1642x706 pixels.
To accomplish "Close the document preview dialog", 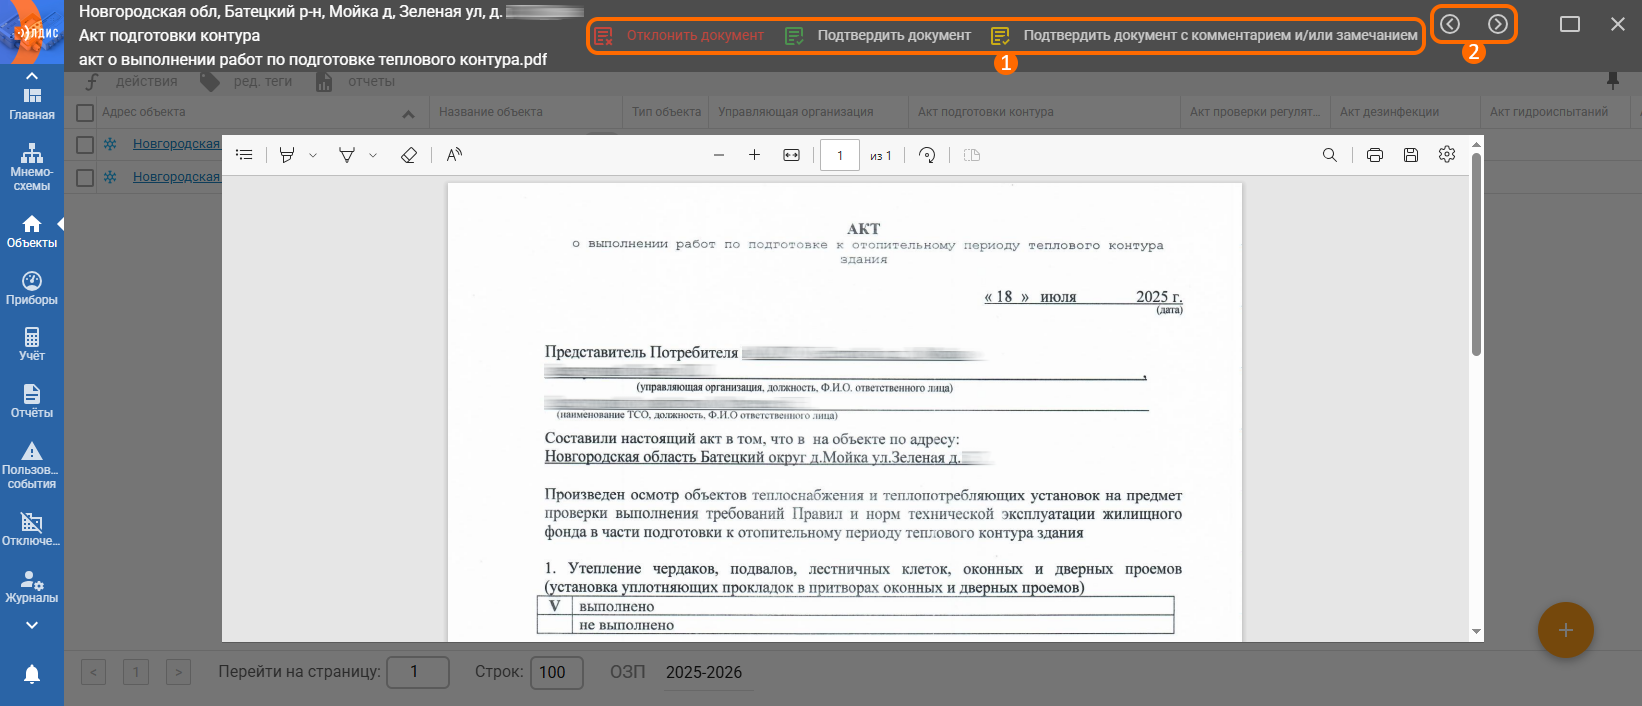I will (1618, 24).
